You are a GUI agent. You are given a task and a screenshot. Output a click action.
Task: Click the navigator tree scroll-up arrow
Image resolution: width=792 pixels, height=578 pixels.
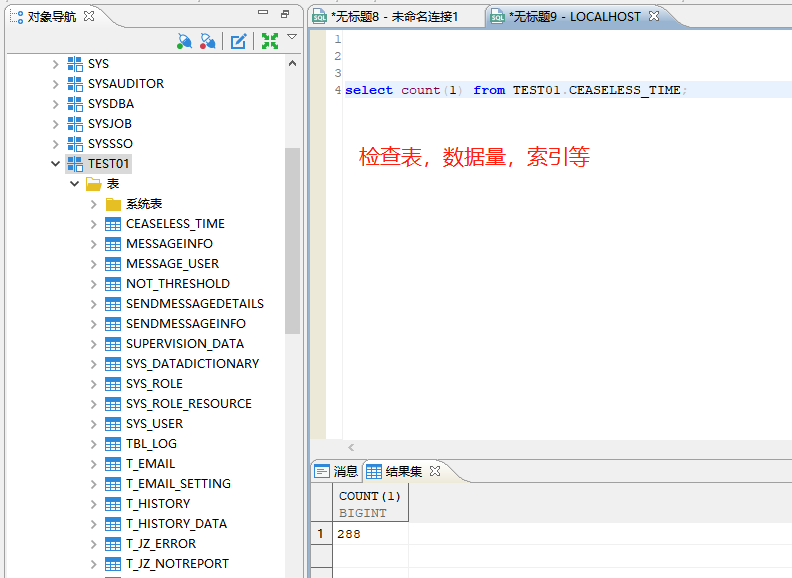click(x=292, y=64)
